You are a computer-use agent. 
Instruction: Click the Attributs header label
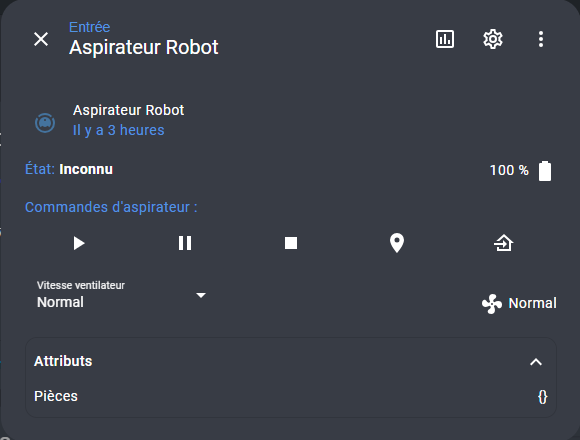click(63, 361)
